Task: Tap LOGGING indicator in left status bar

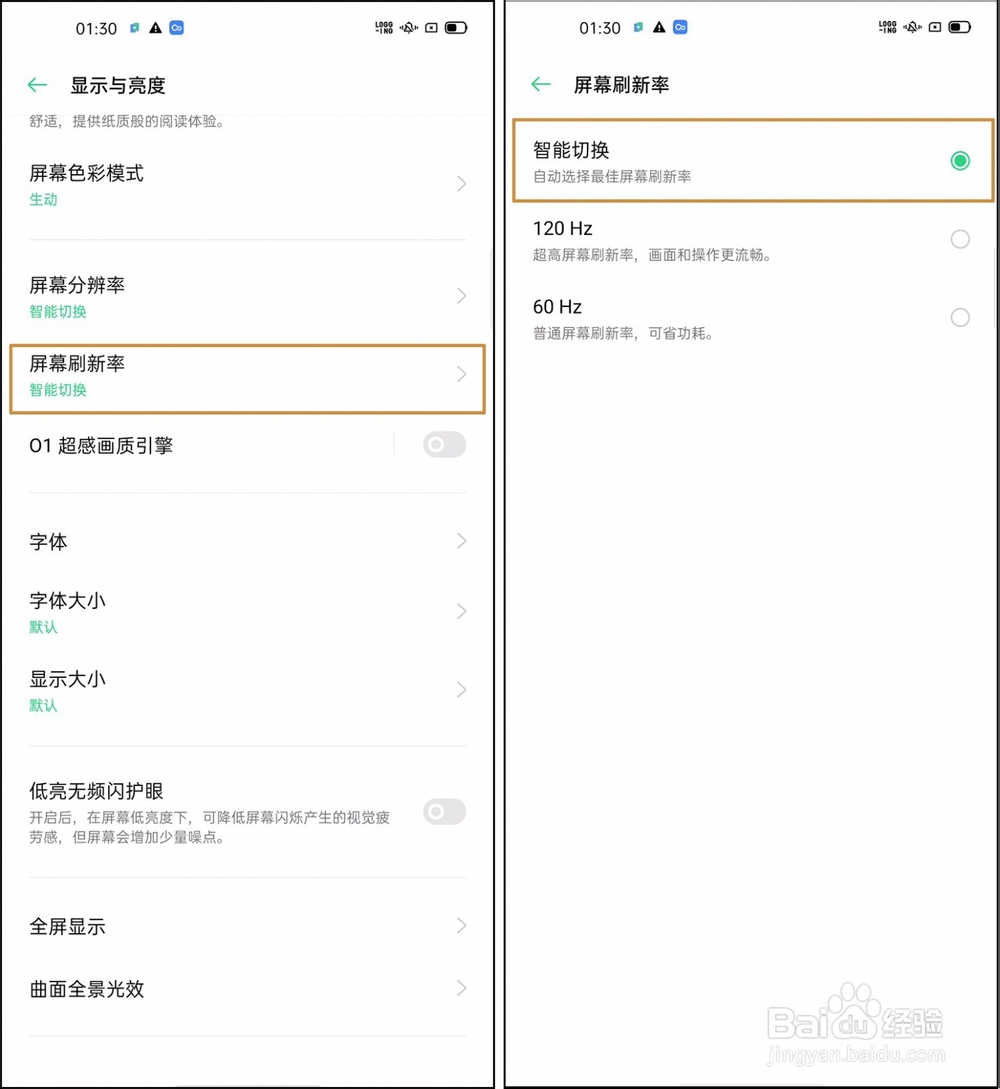Action: 384,28
